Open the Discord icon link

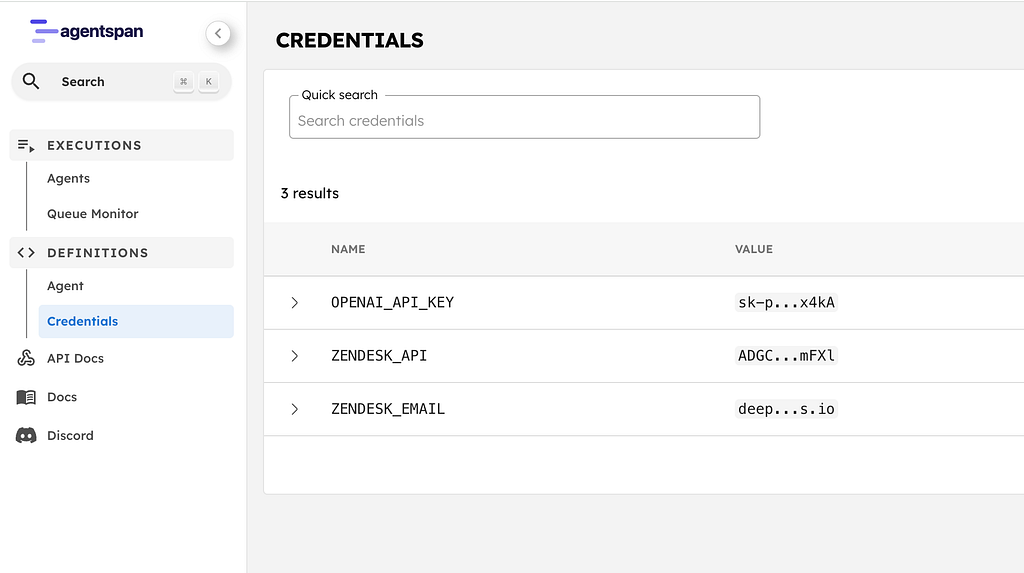[x=26, y=436]
